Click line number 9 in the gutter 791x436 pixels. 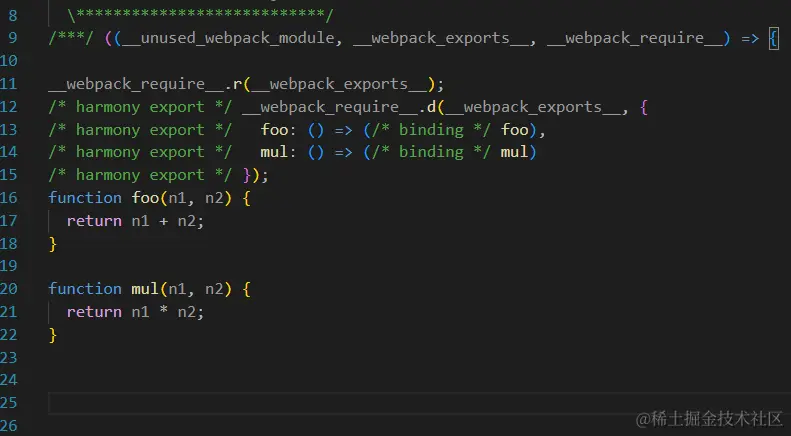pos(12,38)
